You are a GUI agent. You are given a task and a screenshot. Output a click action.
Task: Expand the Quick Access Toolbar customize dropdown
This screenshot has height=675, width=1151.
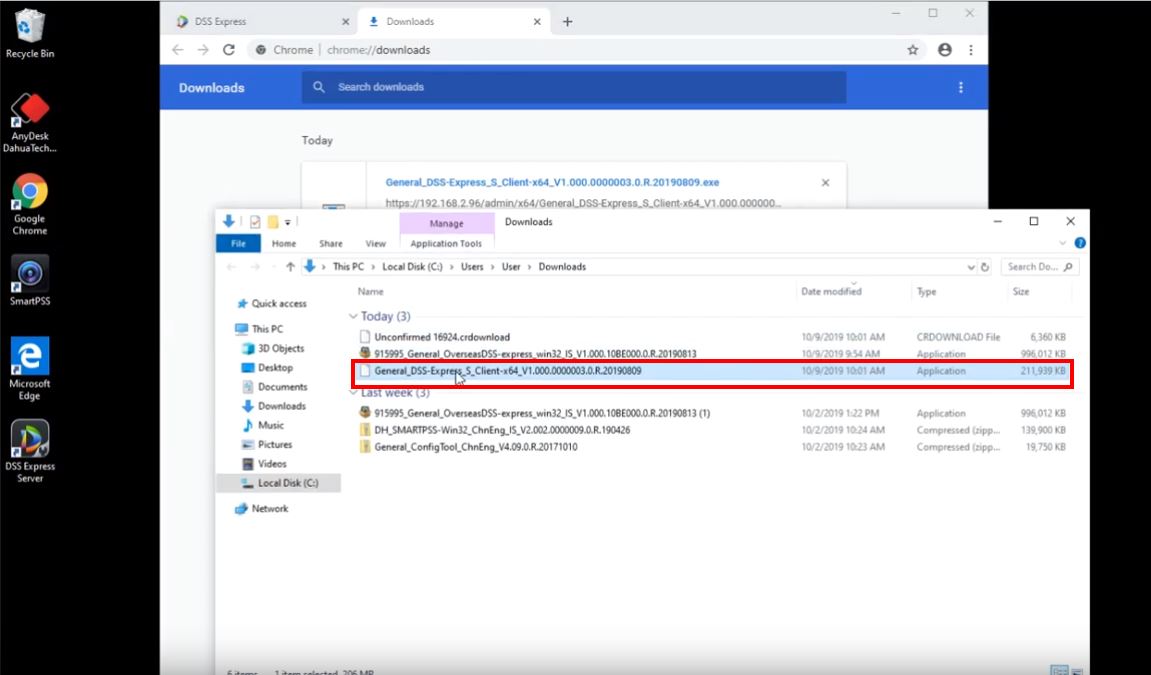point(288,222)
